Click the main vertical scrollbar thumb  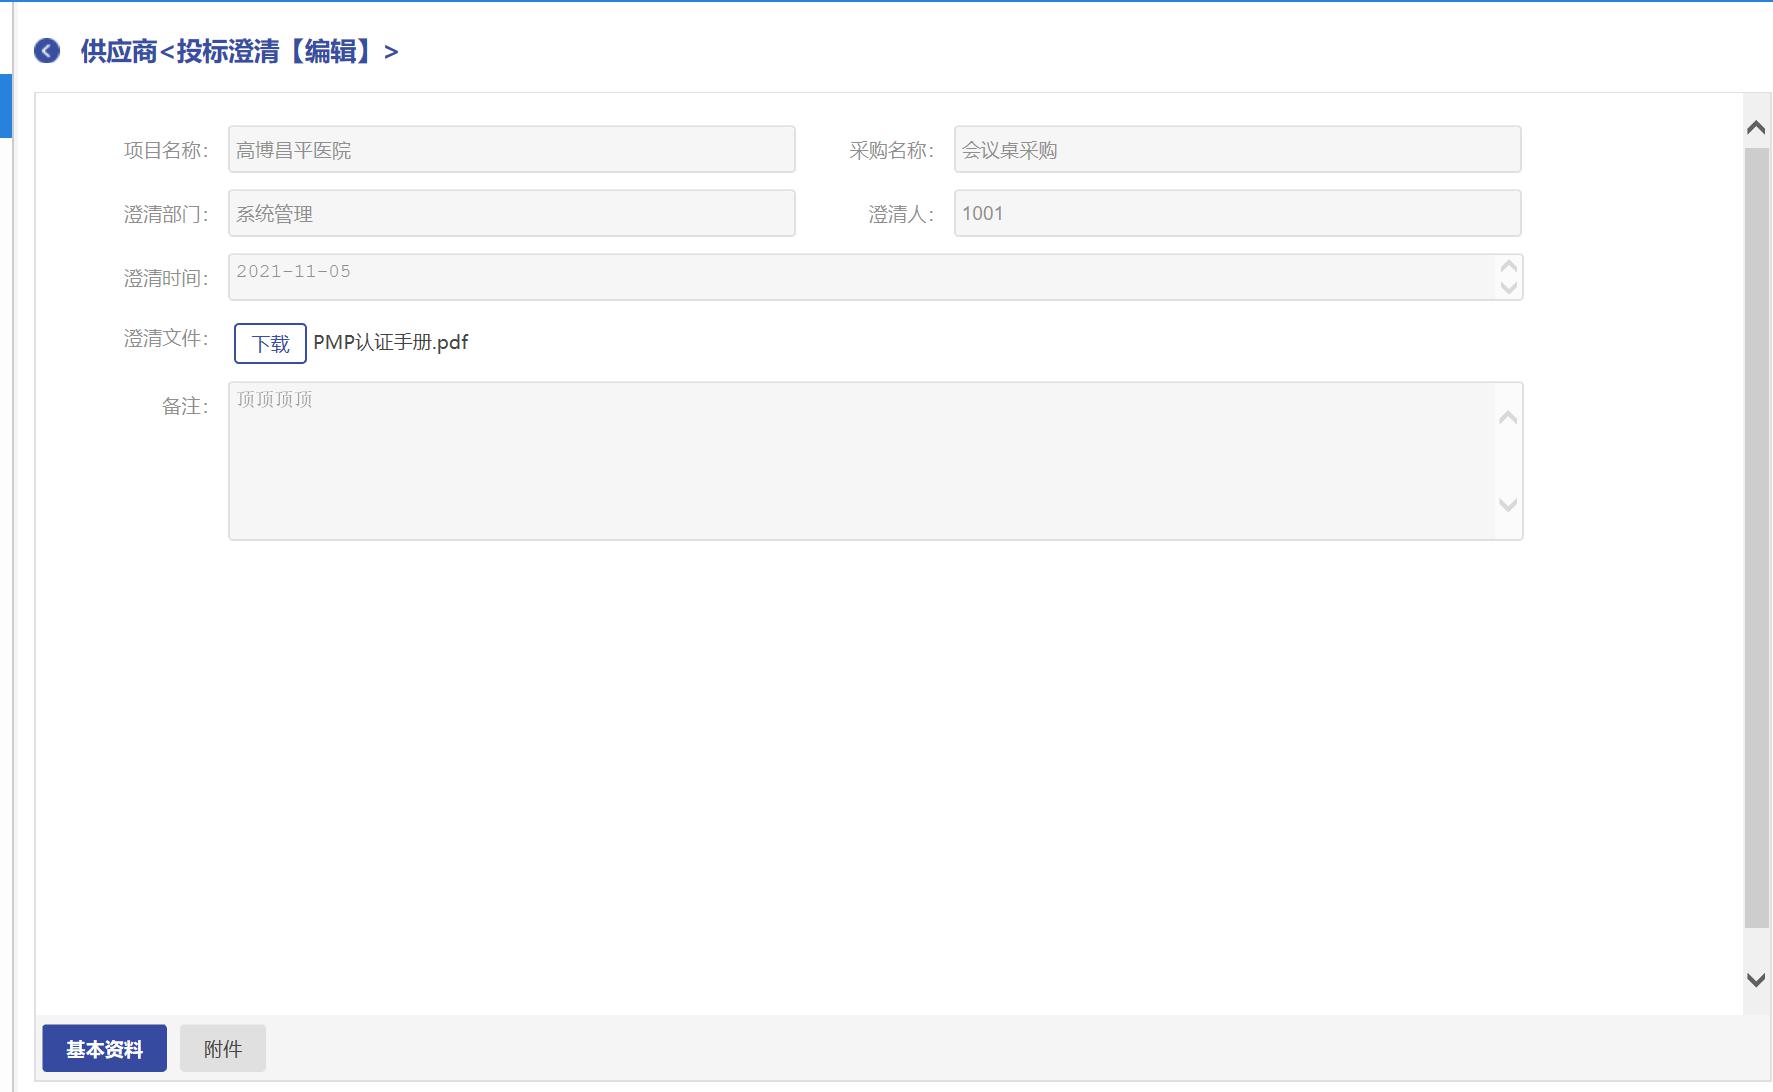pos(1756,540)
